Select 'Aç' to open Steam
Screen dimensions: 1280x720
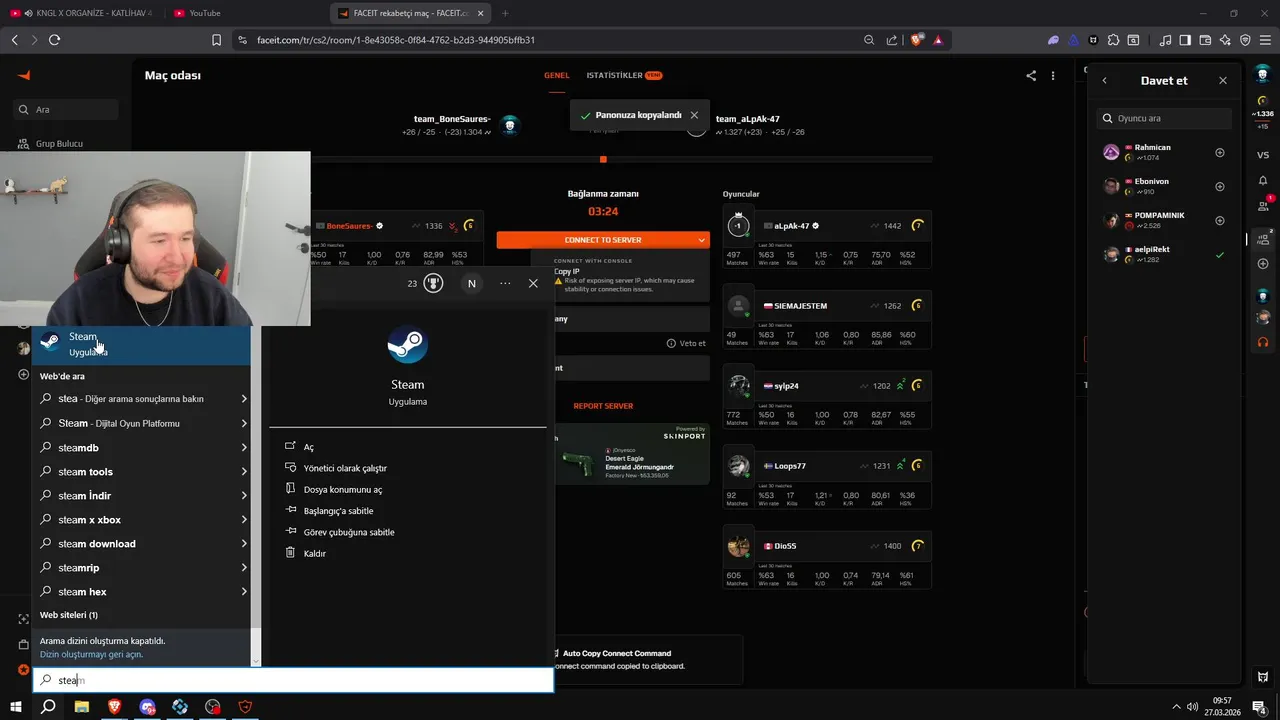click(x=309, y=447)
